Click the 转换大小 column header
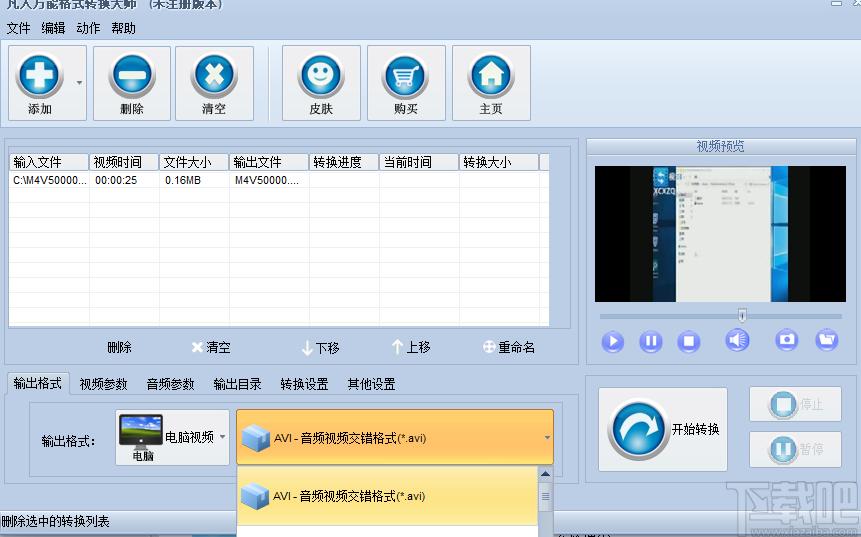The image size is (861, 537). pyautogui.click(x=499, y=162)
